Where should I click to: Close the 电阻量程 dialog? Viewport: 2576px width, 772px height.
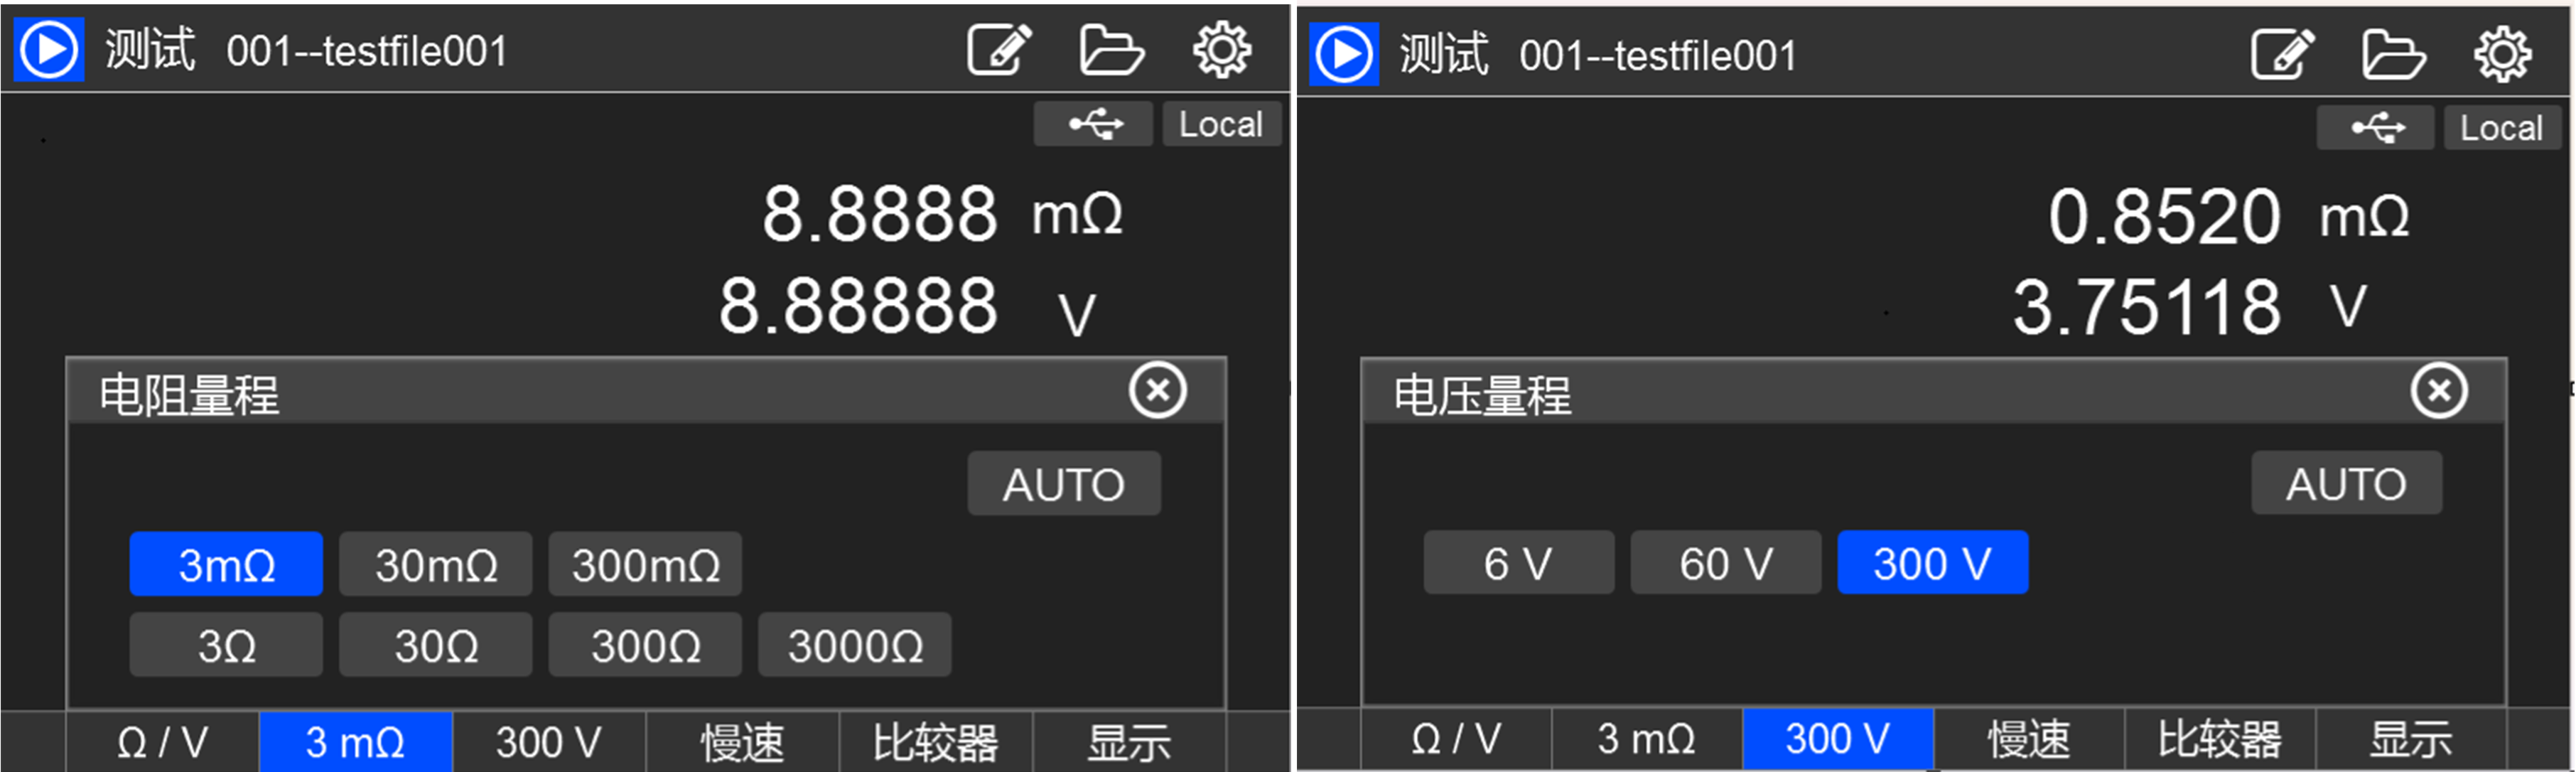click(x=1158, y=391)
